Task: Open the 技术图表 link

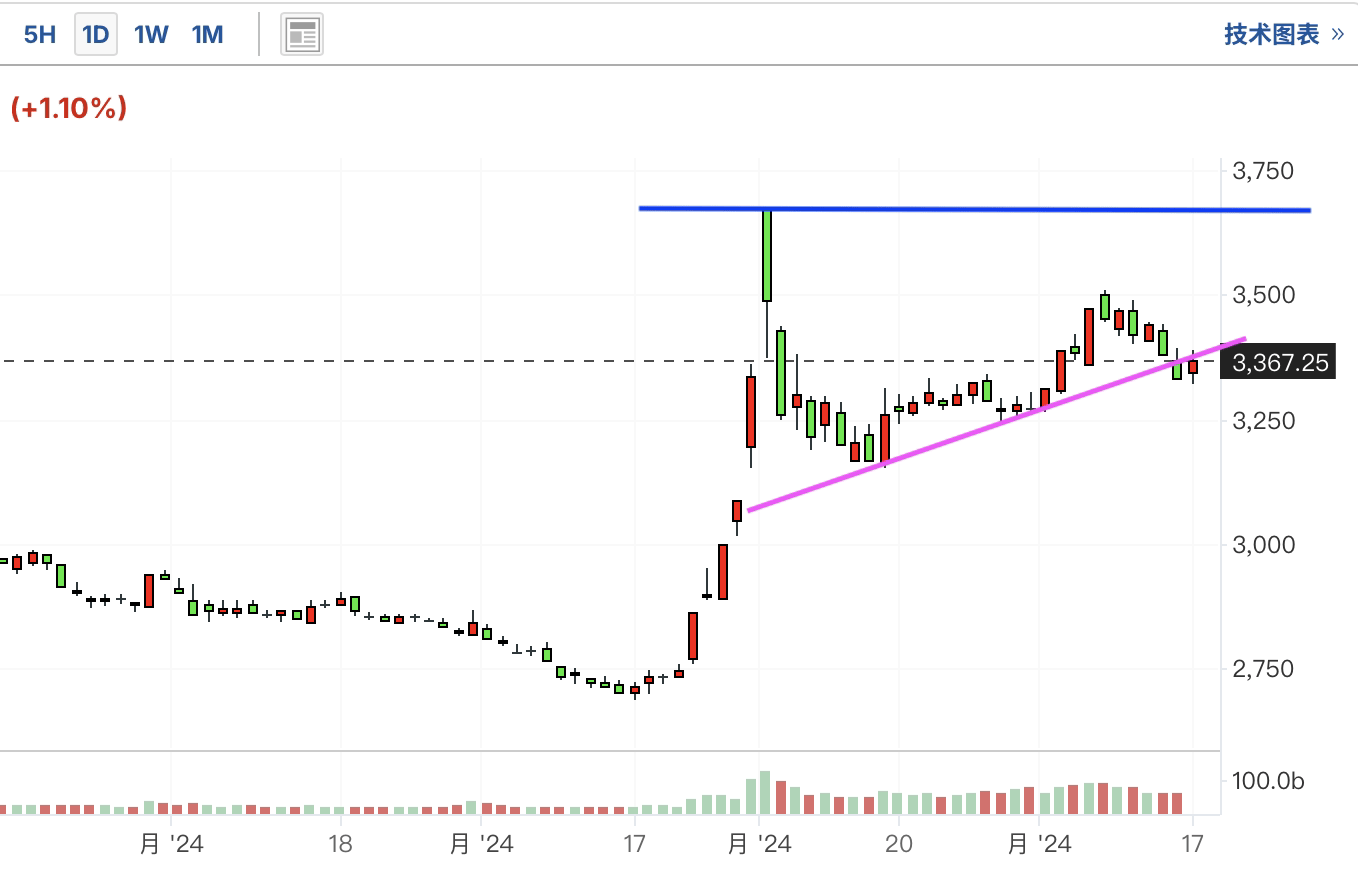Action: pos(1284,35)
